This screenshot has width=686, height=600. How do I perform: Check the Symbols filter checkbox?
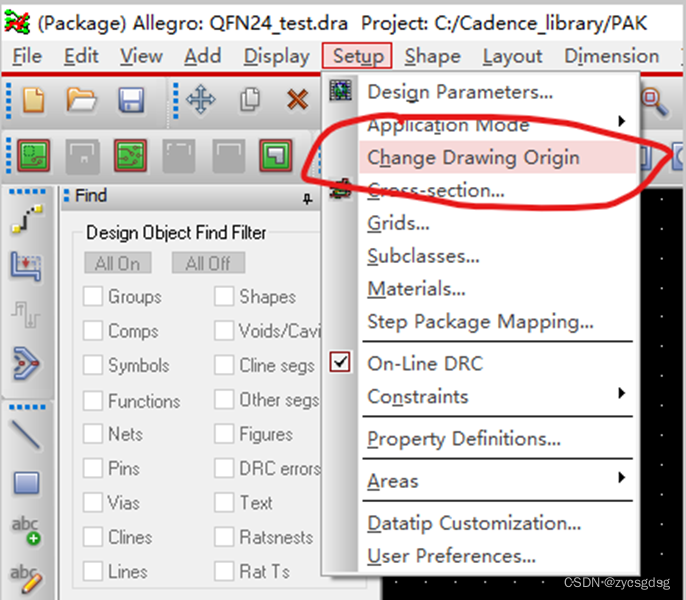(x=94, y=365)
